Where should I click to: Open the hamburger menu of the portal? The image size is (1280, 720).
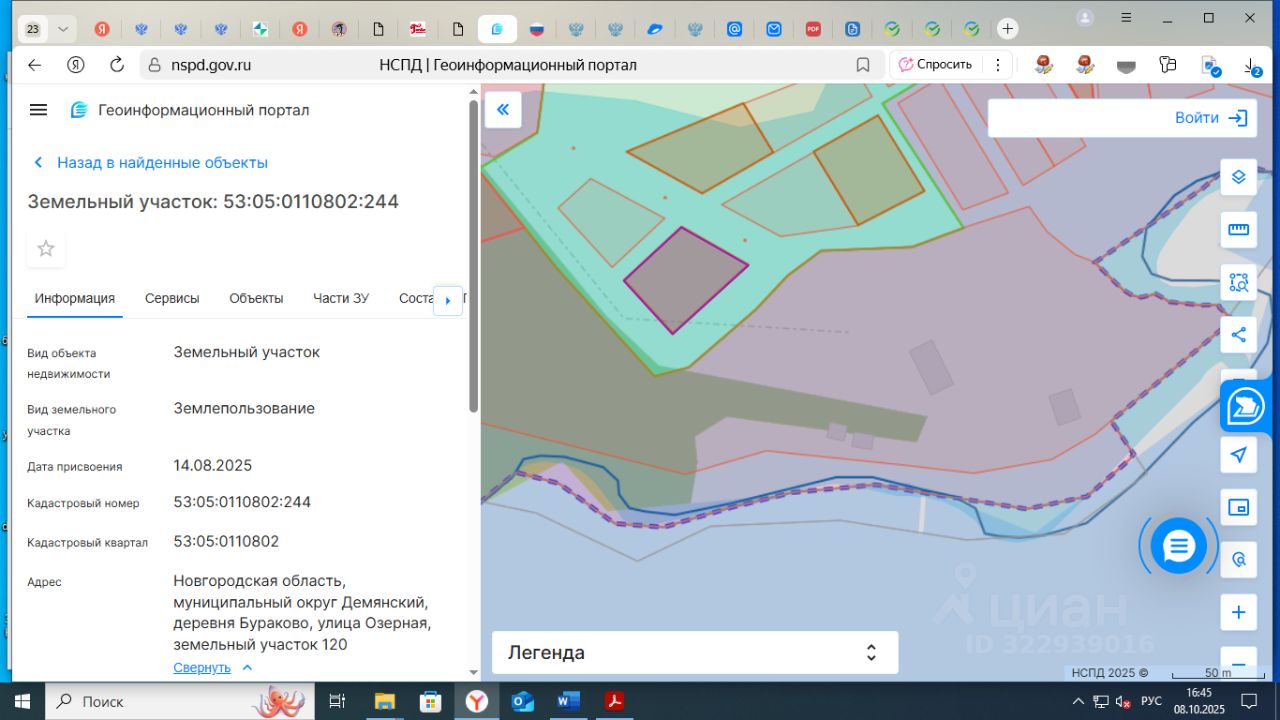tap(38, 110)
